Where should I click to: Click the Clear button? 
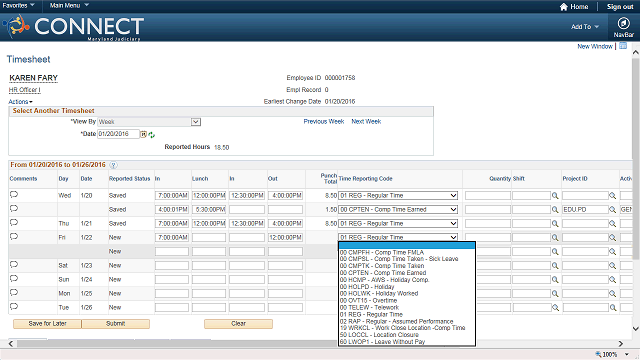tap(238, 324)
